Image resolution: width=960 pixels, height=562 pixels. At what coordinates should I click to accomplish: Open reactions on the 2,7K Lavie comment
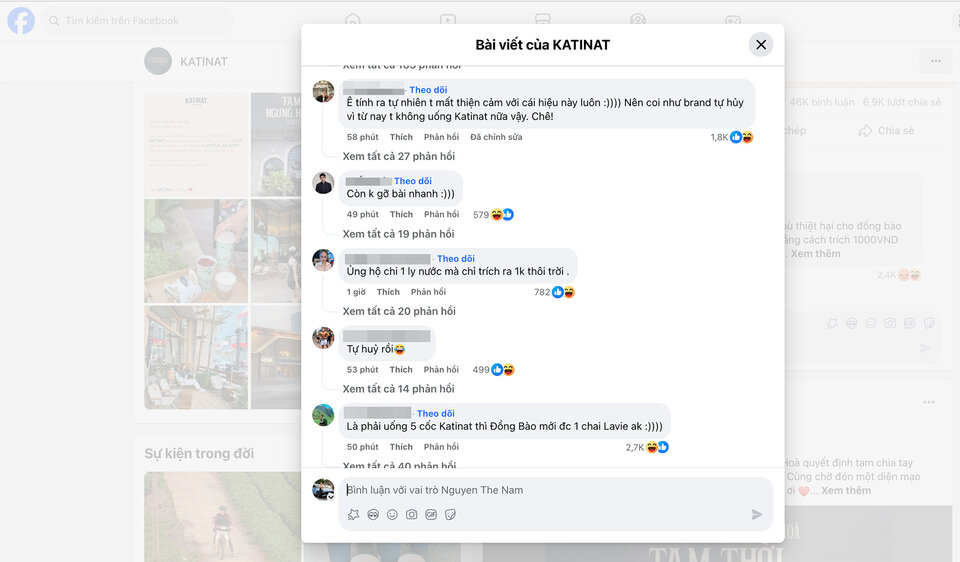click(x=647, y=448)
